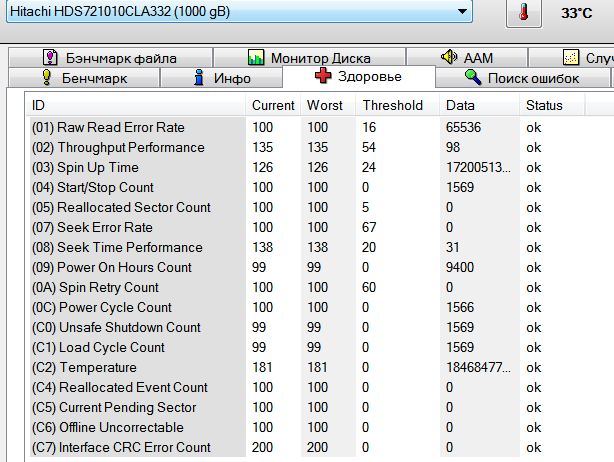Click the yellow benchmark exclamation icon

tap(47, 77)
